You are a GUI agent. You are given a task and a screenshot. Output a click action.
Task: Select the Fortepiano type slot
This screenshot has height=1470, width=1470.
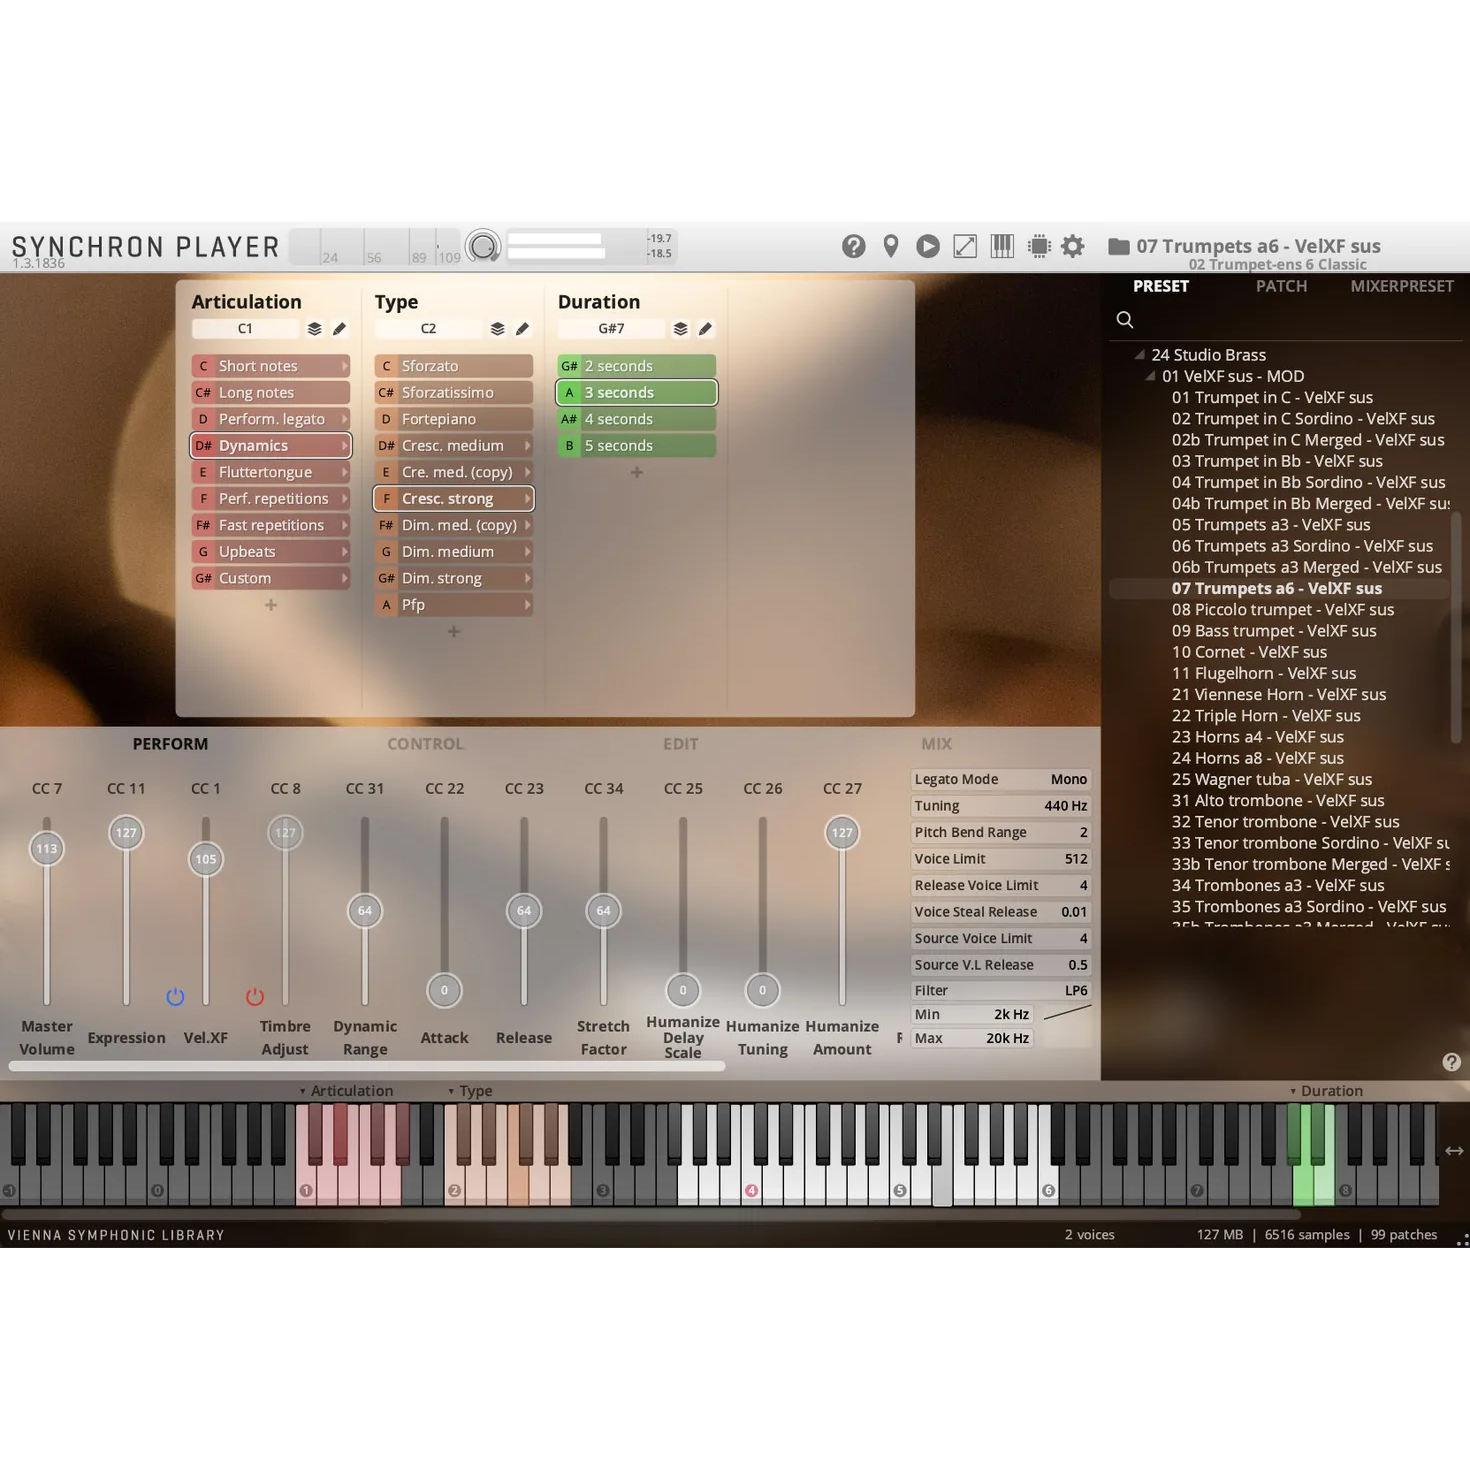[454, 419]
